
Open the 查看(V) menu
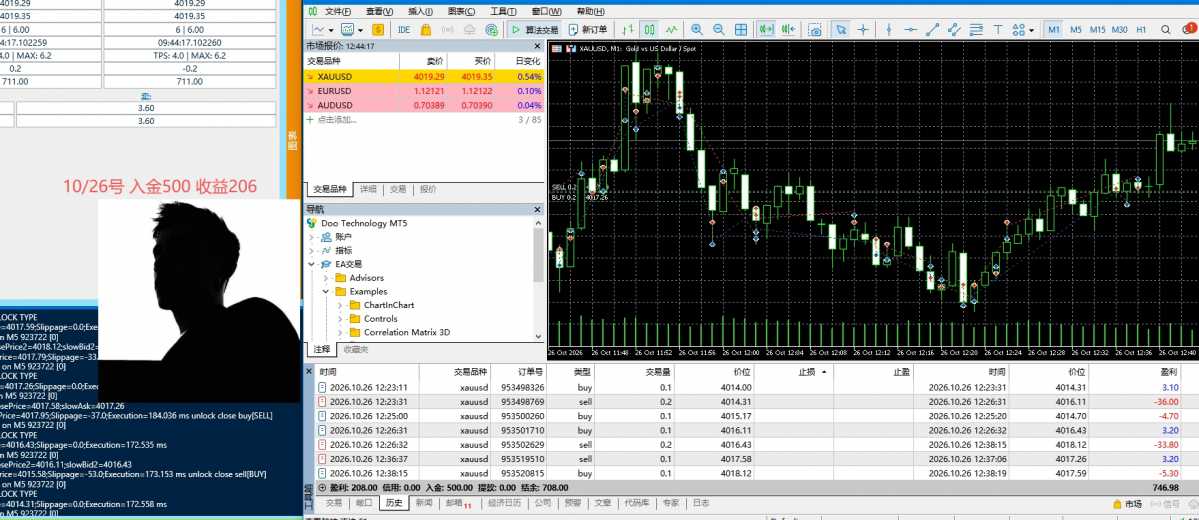tap(379, 11)
